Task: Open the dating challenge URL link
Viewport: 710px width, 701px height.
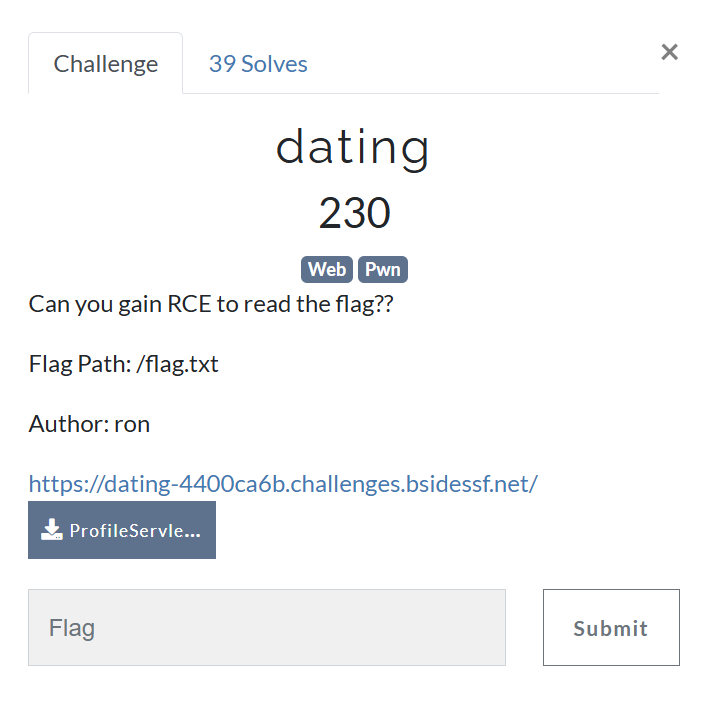Action: tap(283, 484)
